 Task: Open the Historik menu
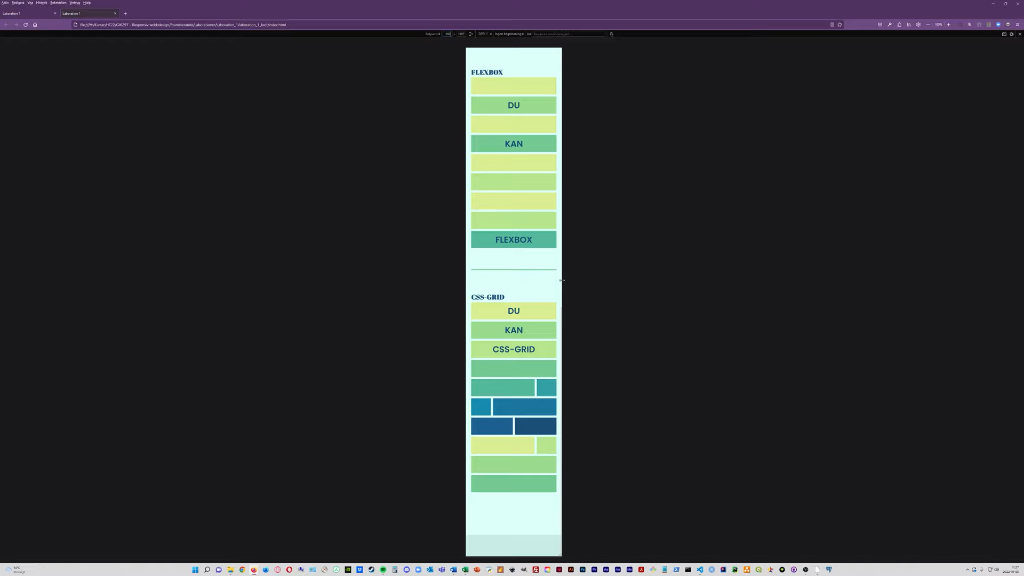pyautogui.click(x=42, y=3)
